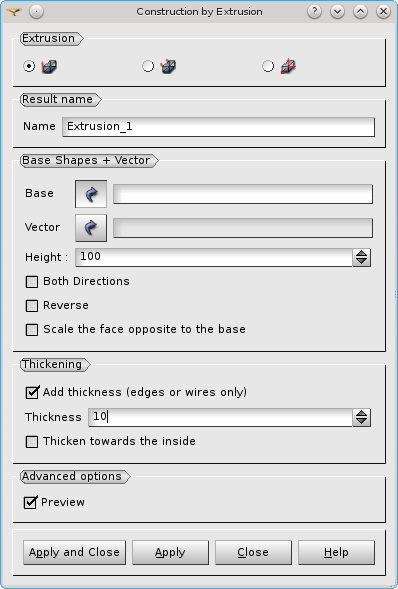Click the Base selection arrow button

point(91,194)
